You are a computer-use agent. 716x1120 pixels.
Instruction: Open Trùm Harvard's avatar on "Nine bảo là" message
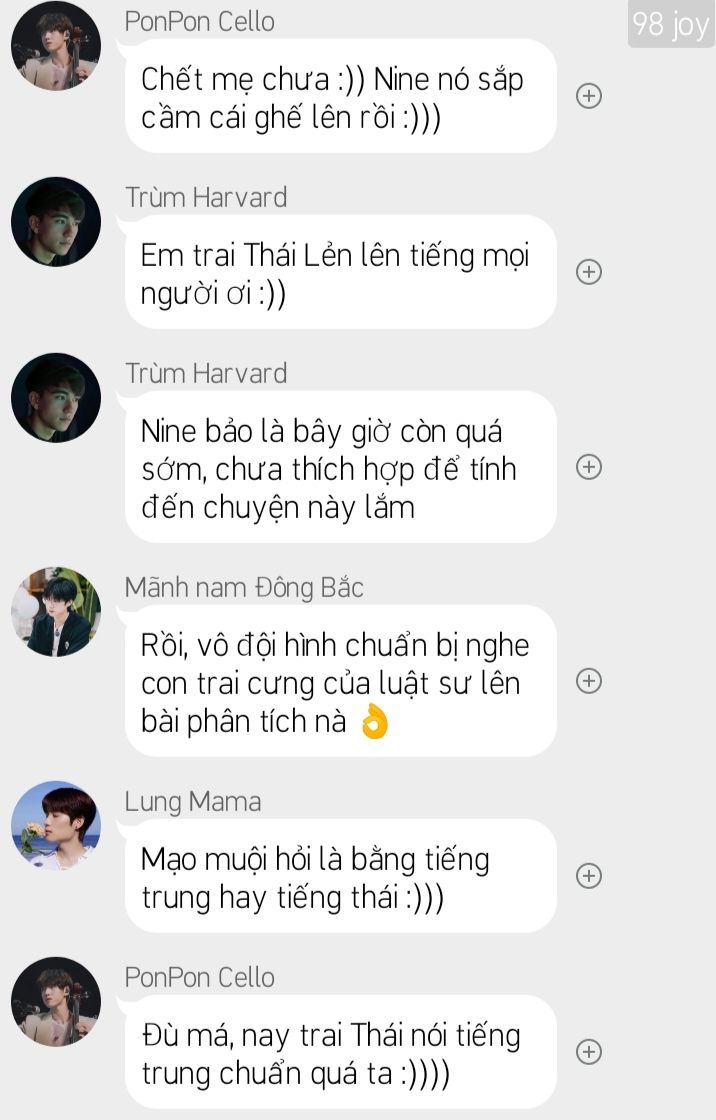coord(56,397)
